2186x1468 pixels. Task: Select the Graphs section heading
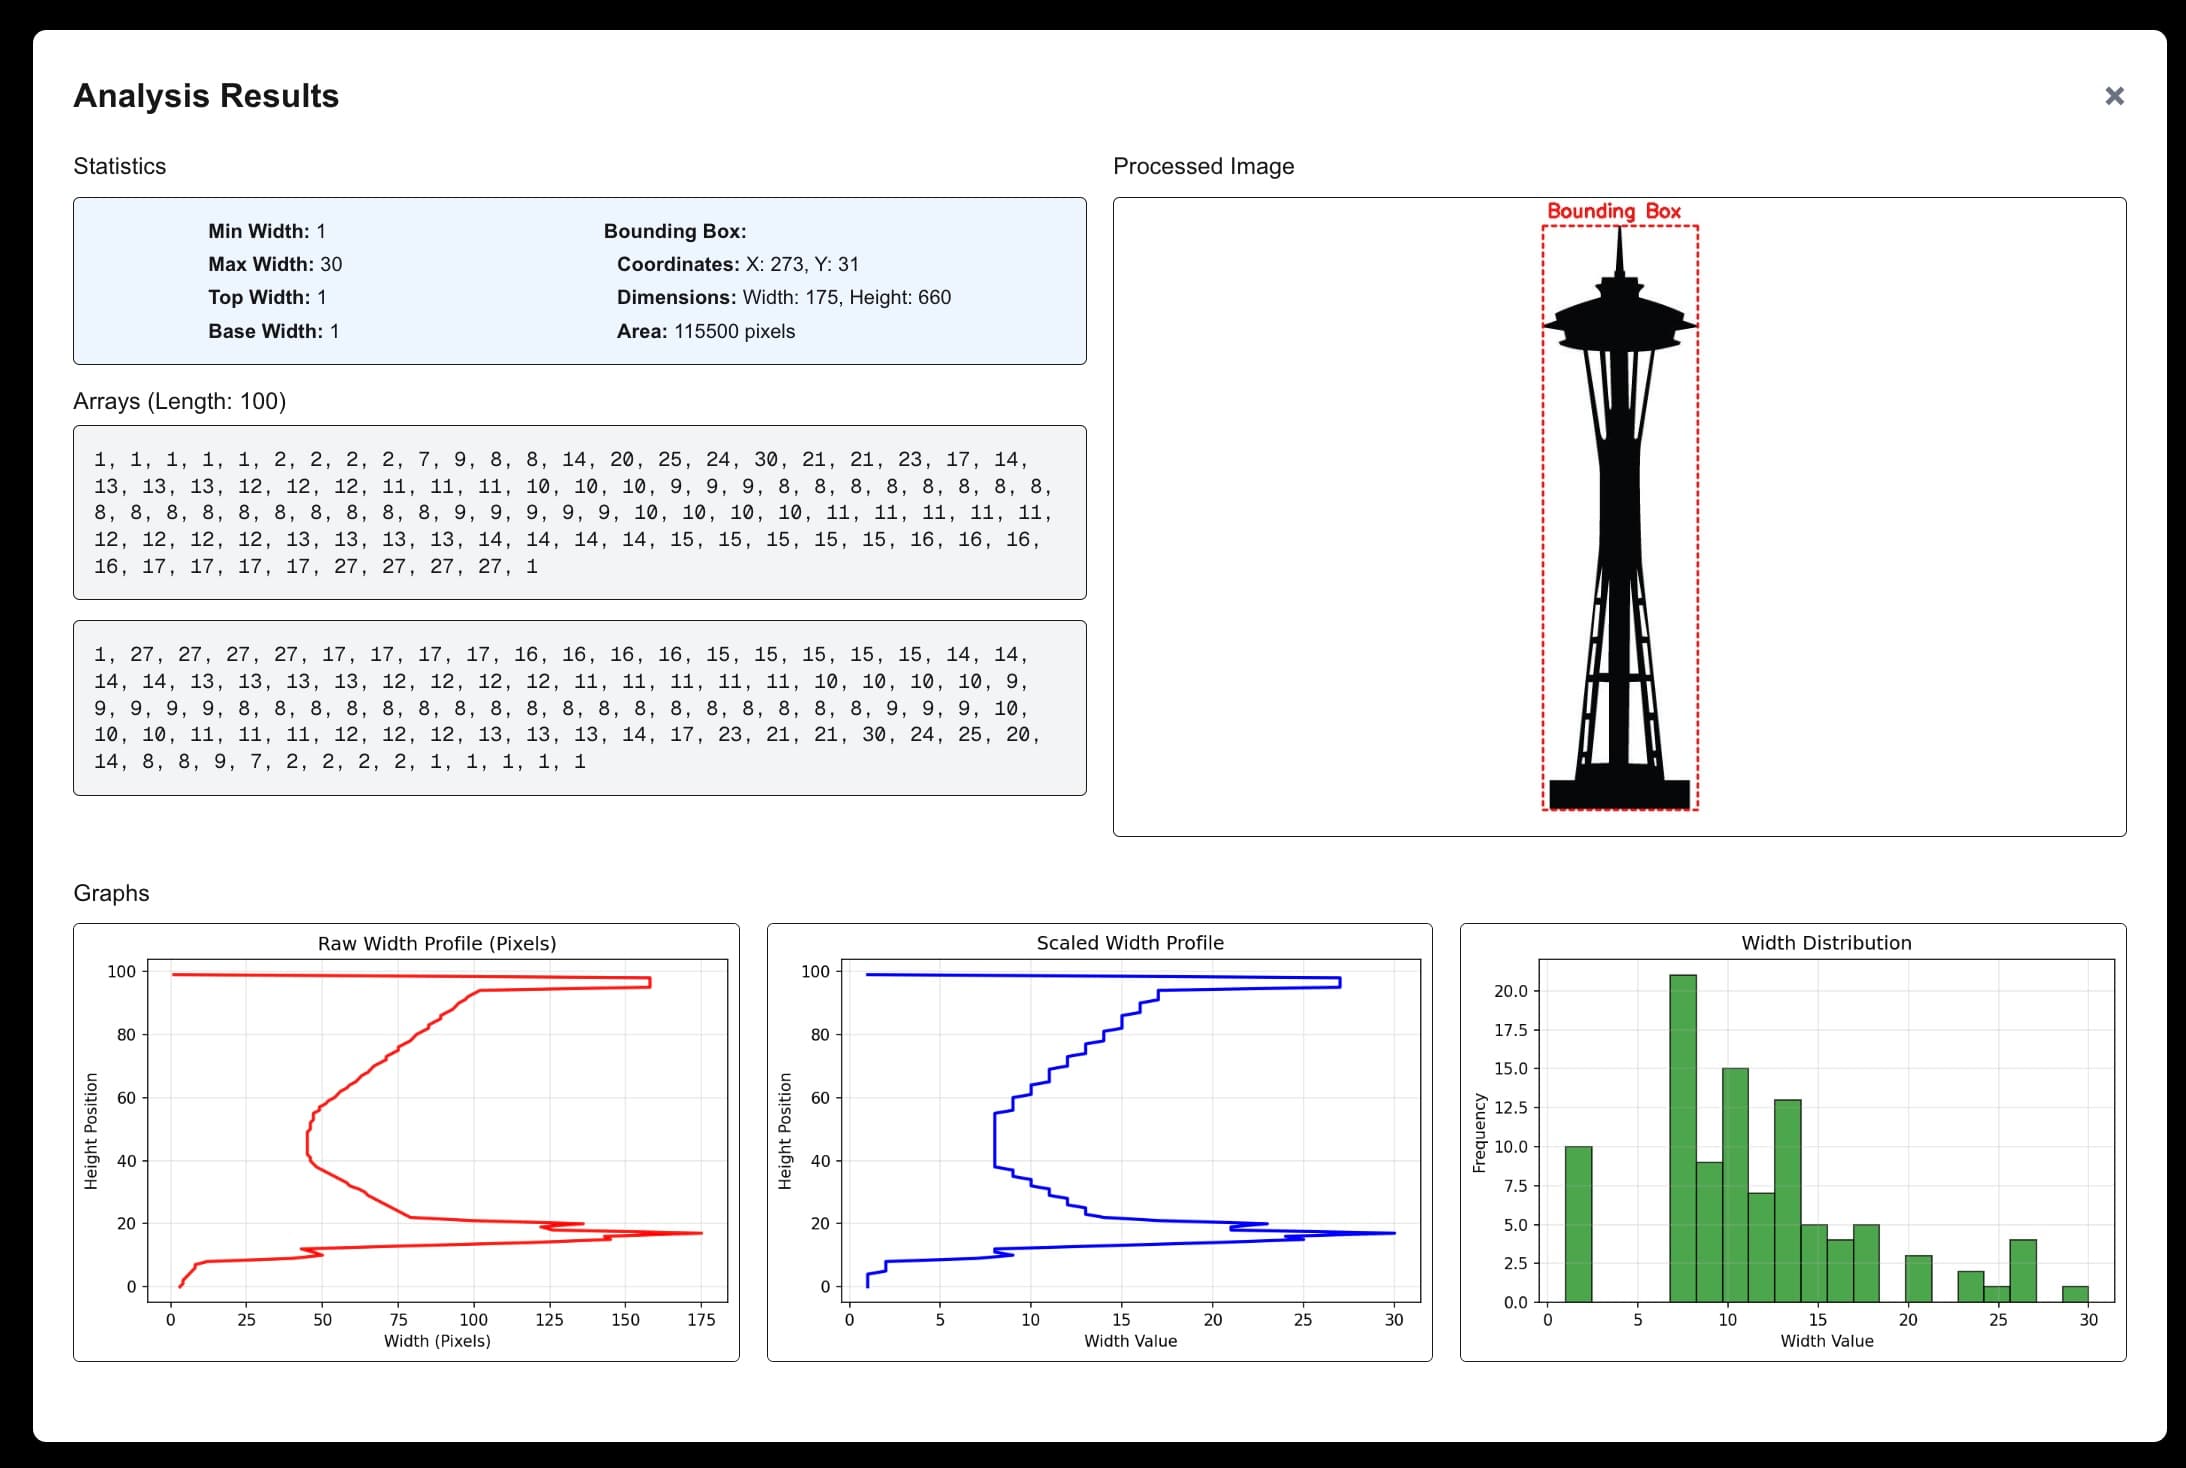click(x=111, y=893)
